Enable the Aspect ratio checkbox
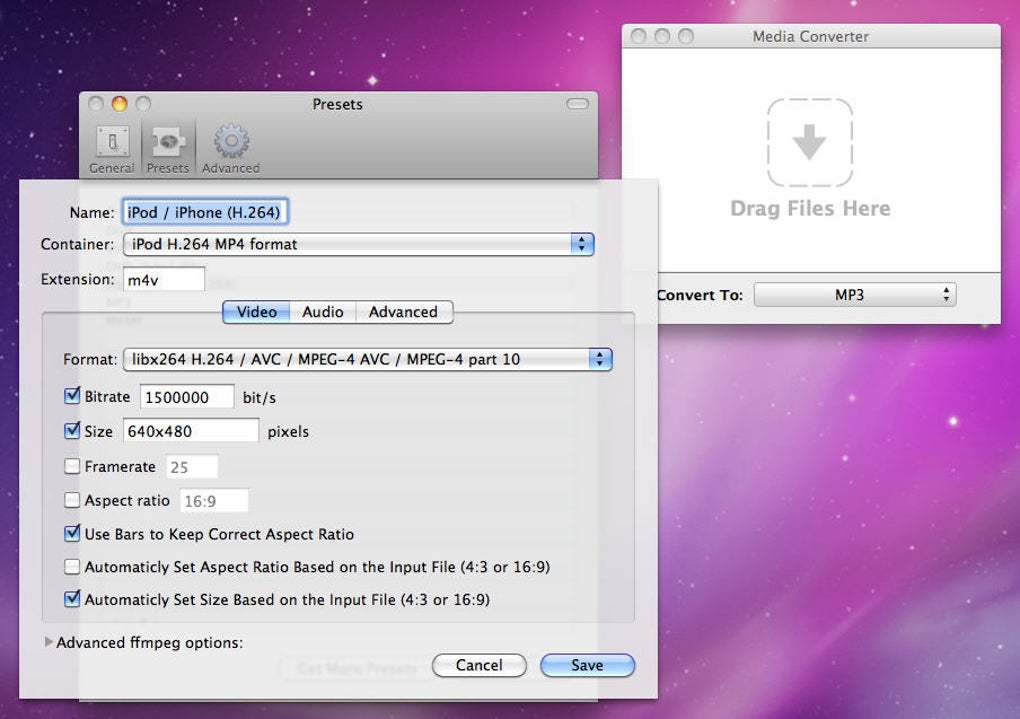1020x719 pixels. pyautogui.click(x=72, y=500)
